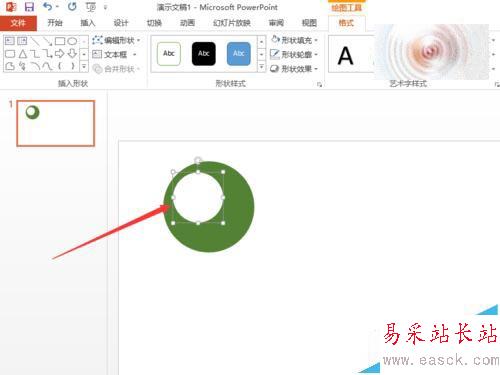
Task: Open the 形状效果 (Shape Effects) dropdown
Action: pyautogui.click(x=294, y=69)
